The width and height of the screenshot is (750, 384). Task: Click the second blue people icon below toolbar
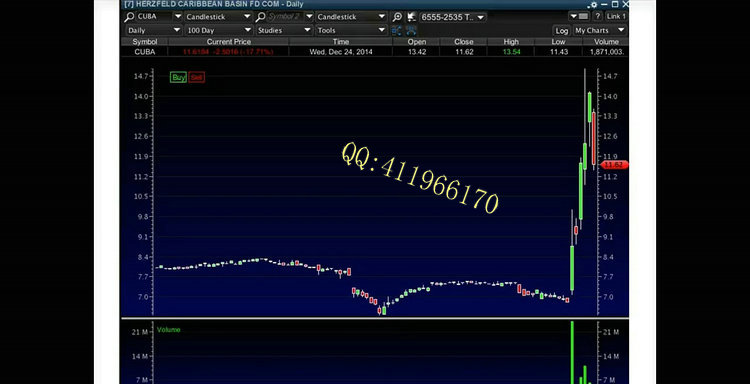point(411,31)
